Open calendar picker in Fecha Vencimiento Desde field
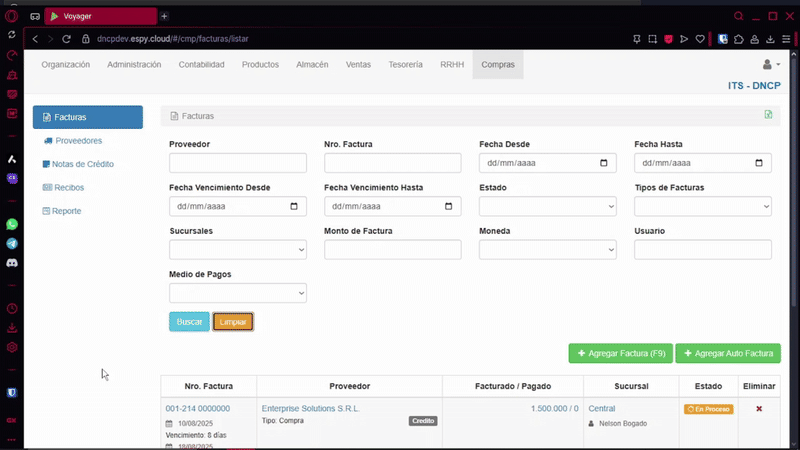 (x=294, y=207)
